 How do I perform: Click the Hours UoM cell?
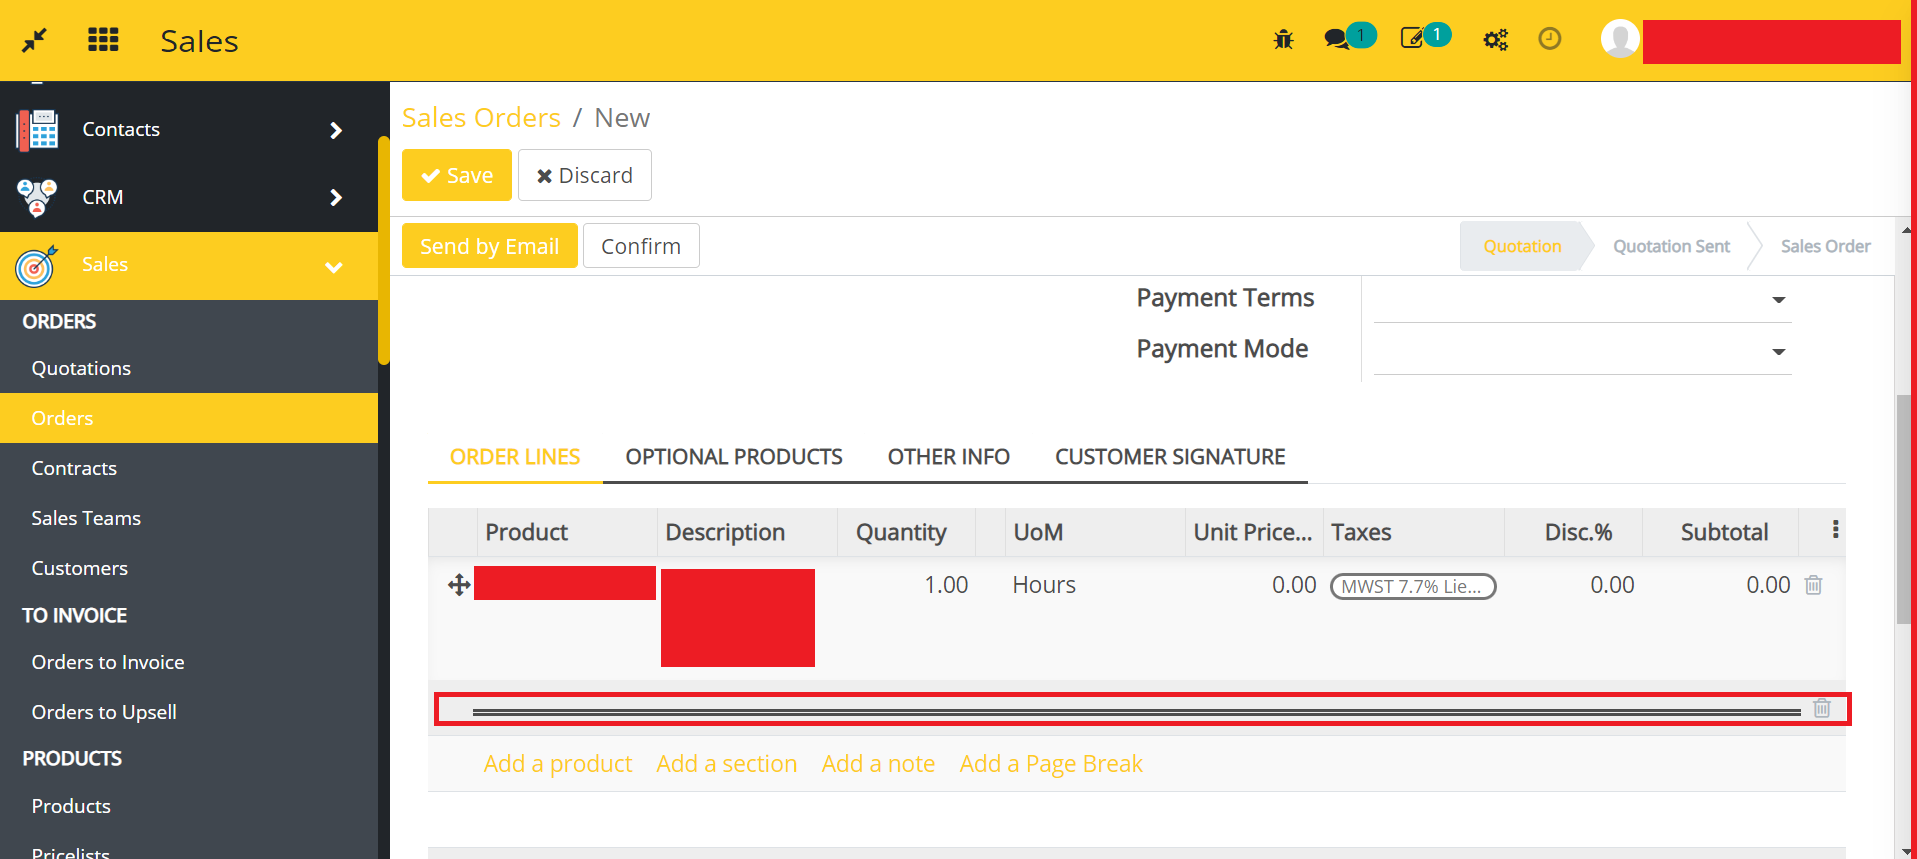coord(1044,585)
